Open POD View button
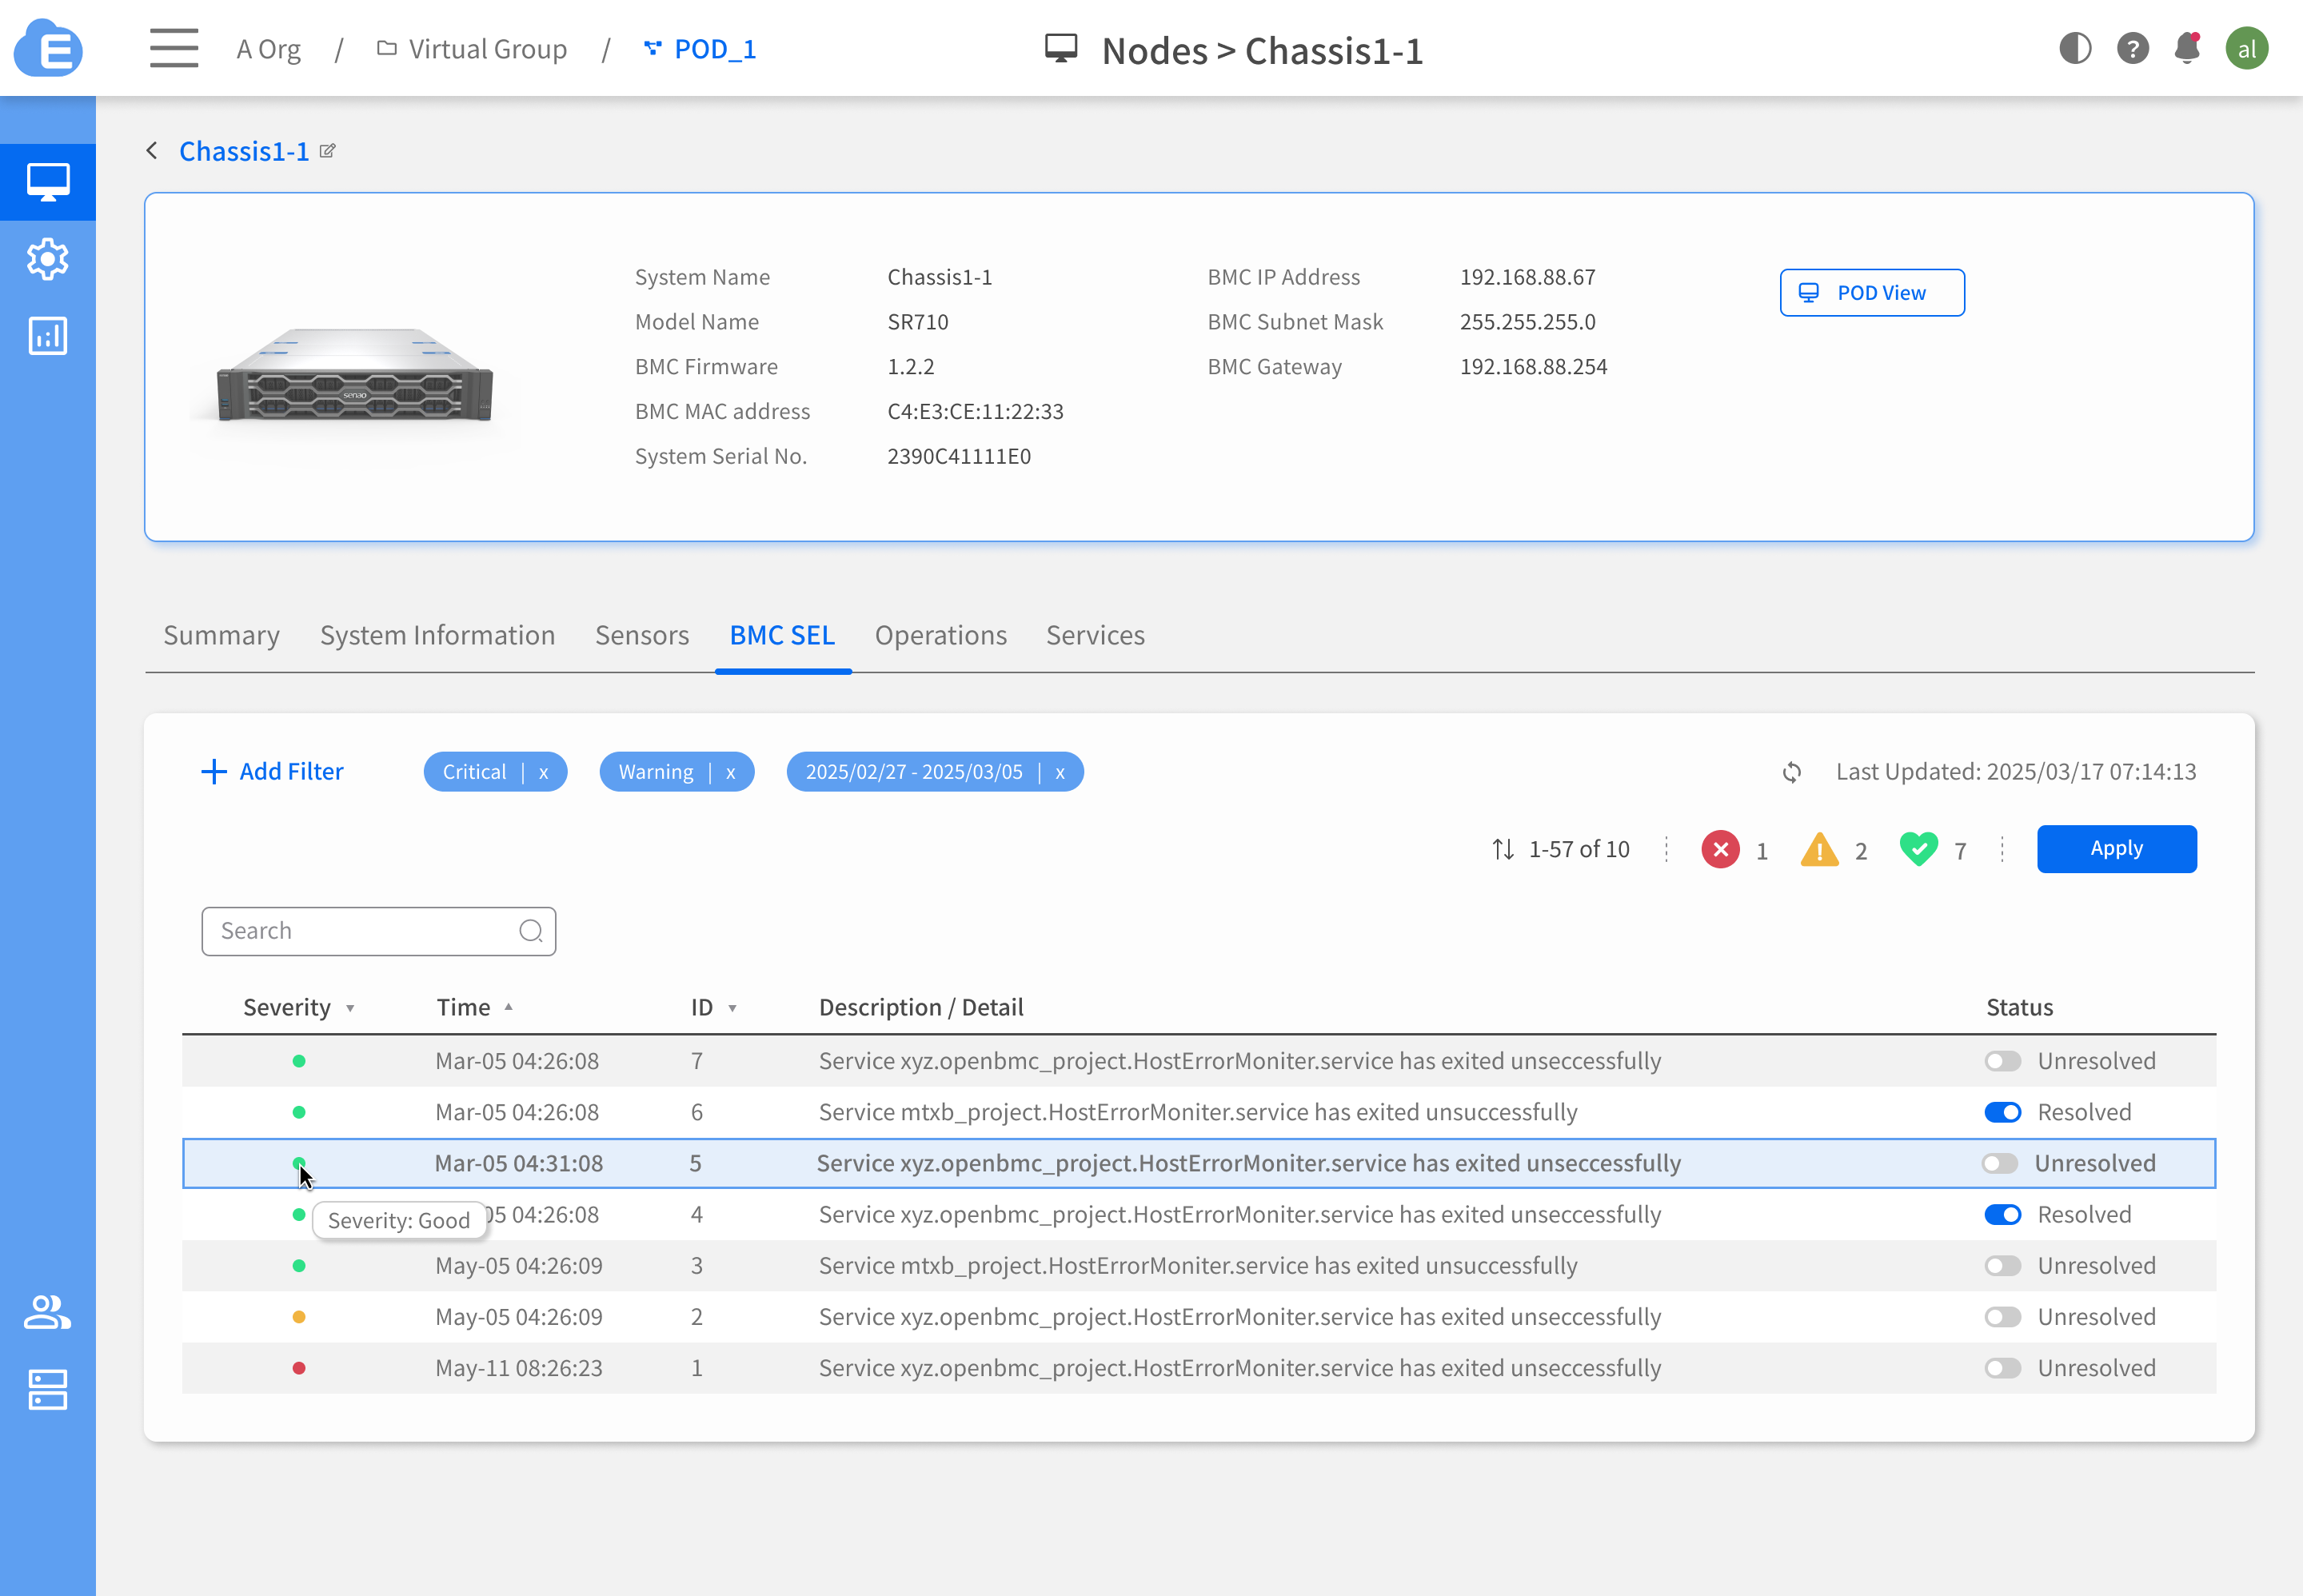This screenshot has width=2303, height=1596. [x=1871, y=292]
